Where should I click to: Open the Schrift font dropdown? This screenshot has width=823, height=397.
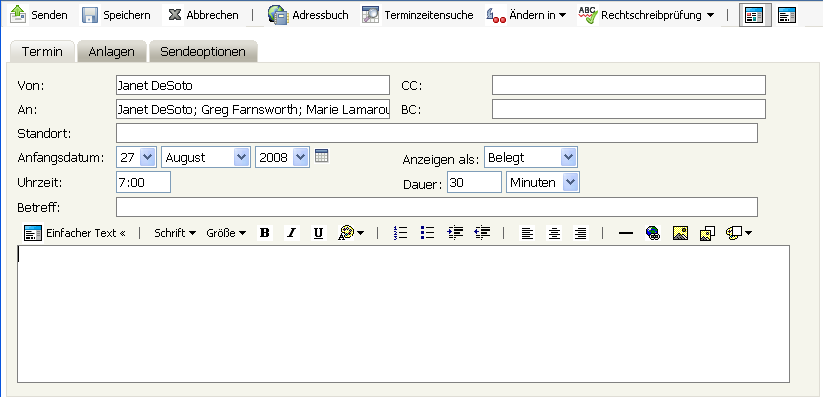click(175, 233)
